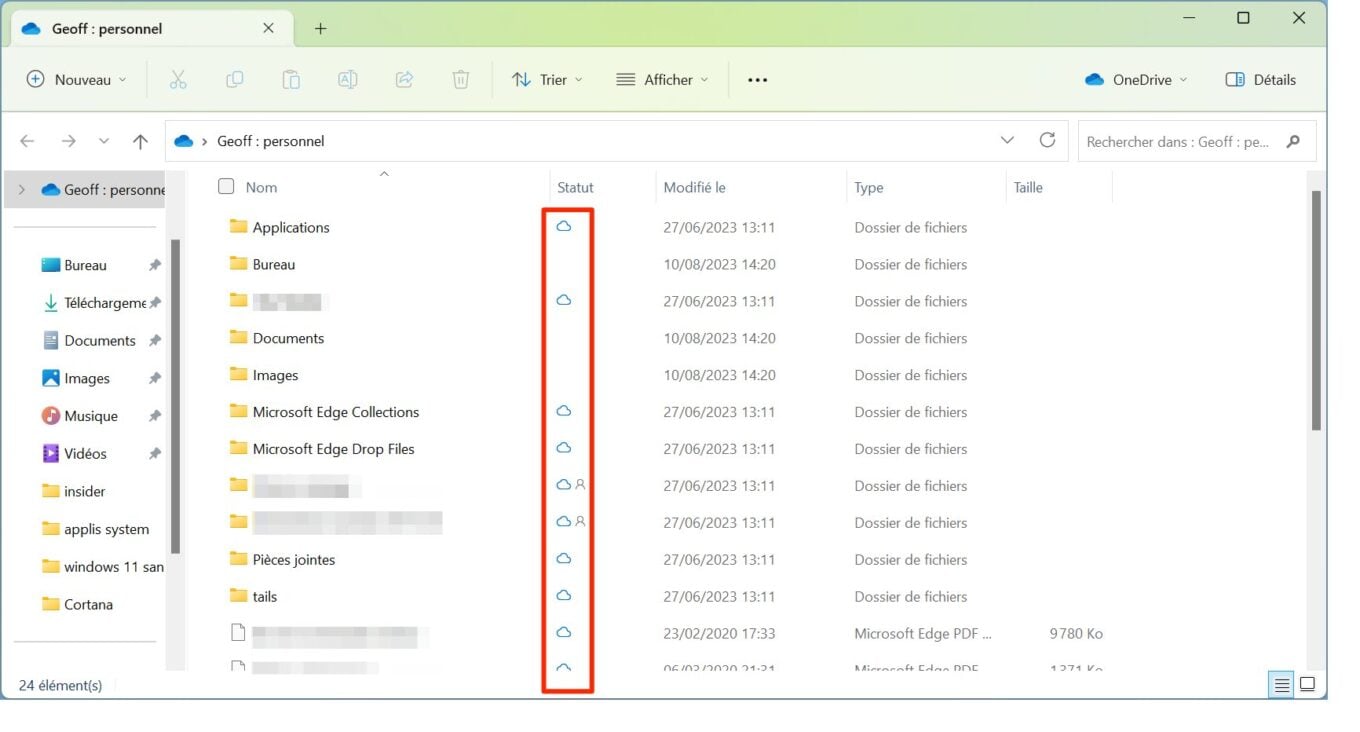Go back with the left arrow

(x=28, y=141)
